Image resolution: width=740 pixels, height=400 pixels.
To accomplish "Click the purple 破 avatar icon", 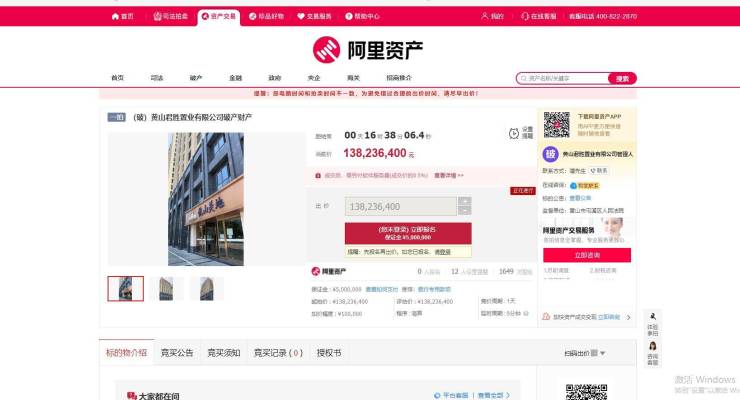I will [x=550, y=154].
